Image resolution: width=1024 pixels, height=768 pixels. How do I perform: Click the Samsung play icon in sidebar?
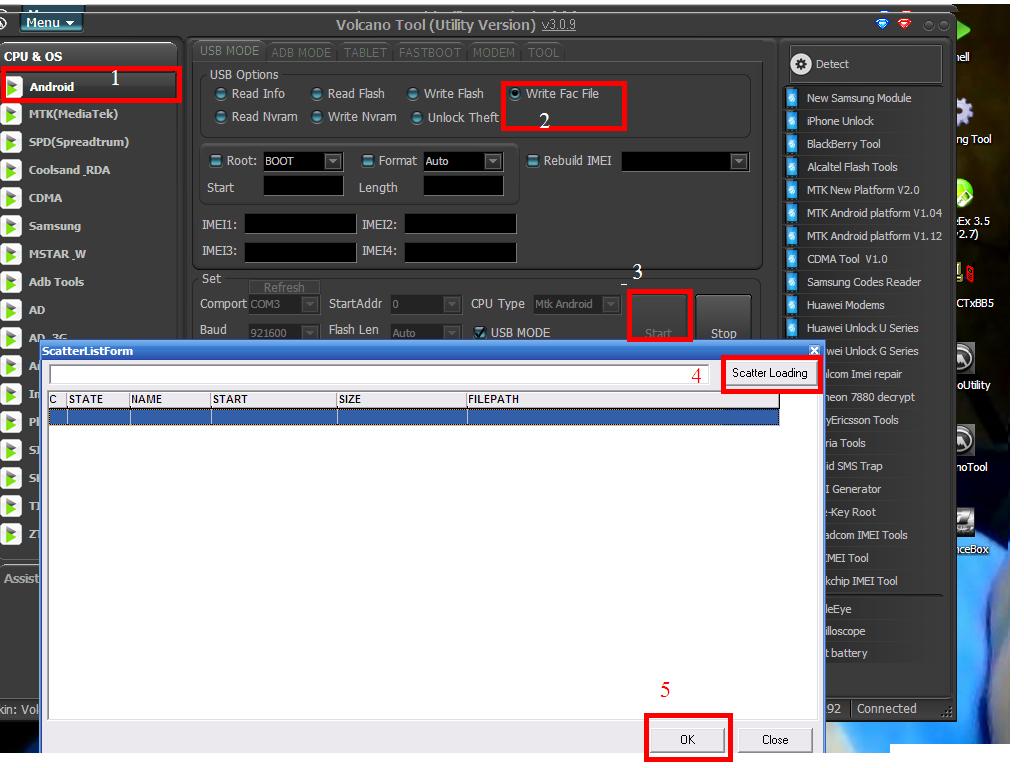pos(11,227)
